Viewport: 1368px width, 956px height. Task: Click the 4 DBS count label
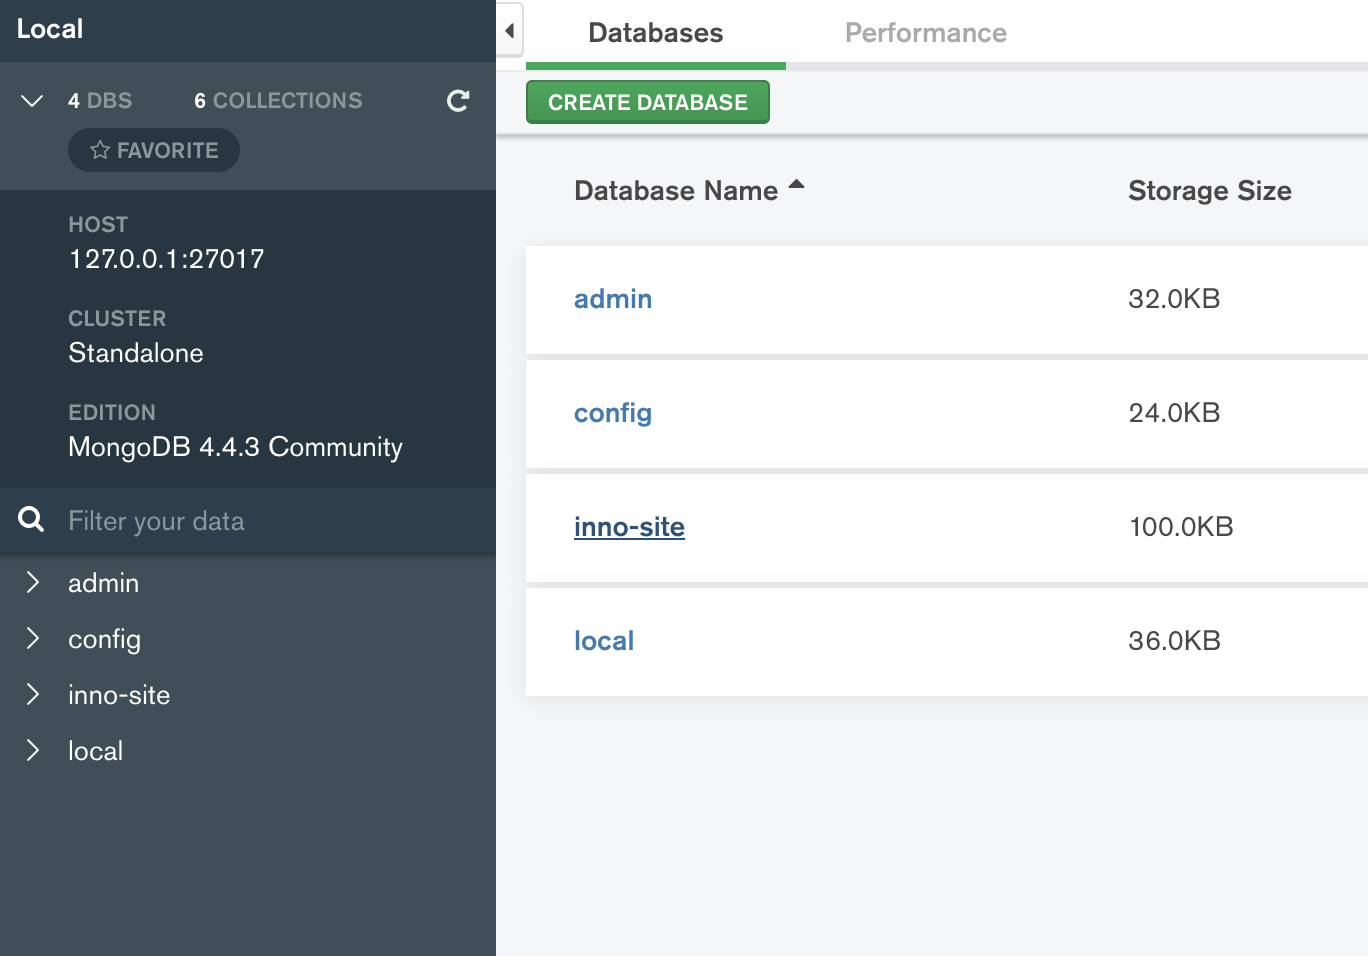[x=100, y=101]
